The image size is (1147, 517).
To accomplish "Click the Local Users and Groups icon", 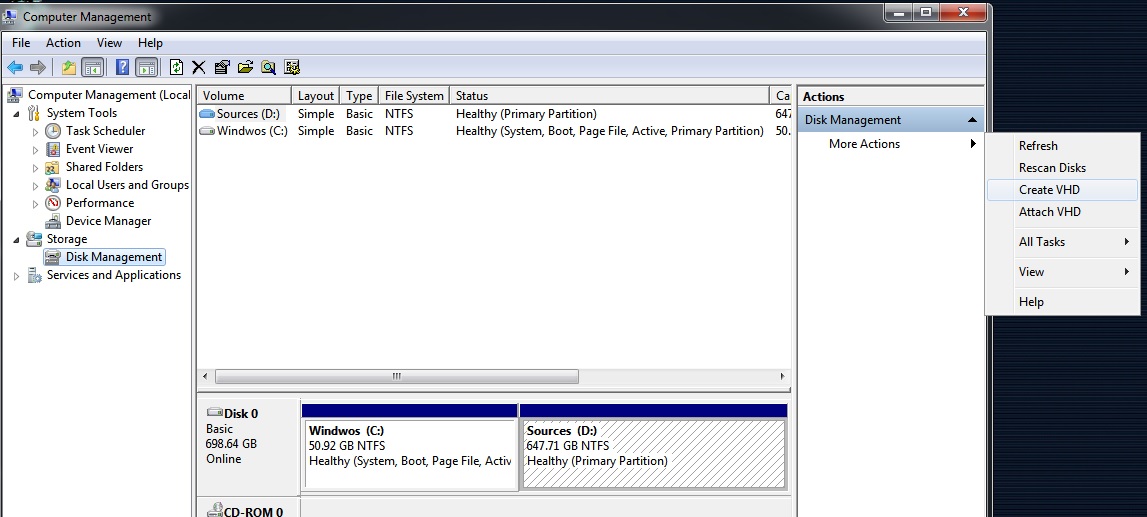I will [x=53, y=185].
